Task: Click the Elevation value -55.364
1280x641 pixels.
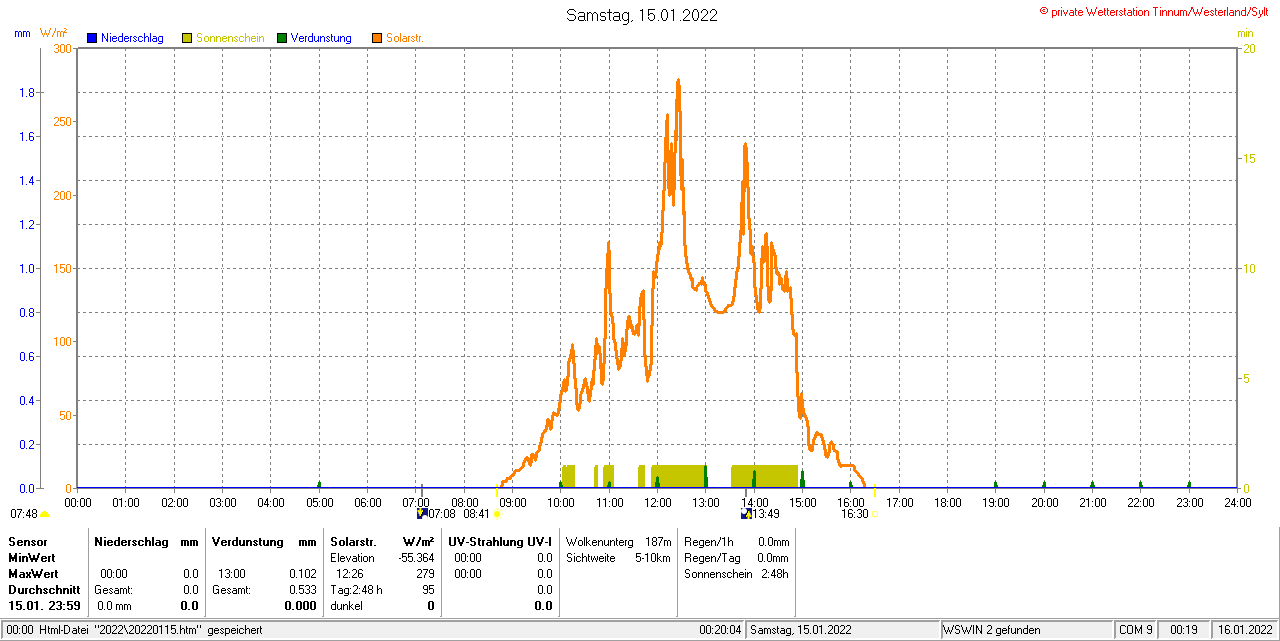Action: pyautogui.click(x=416, y=557)
